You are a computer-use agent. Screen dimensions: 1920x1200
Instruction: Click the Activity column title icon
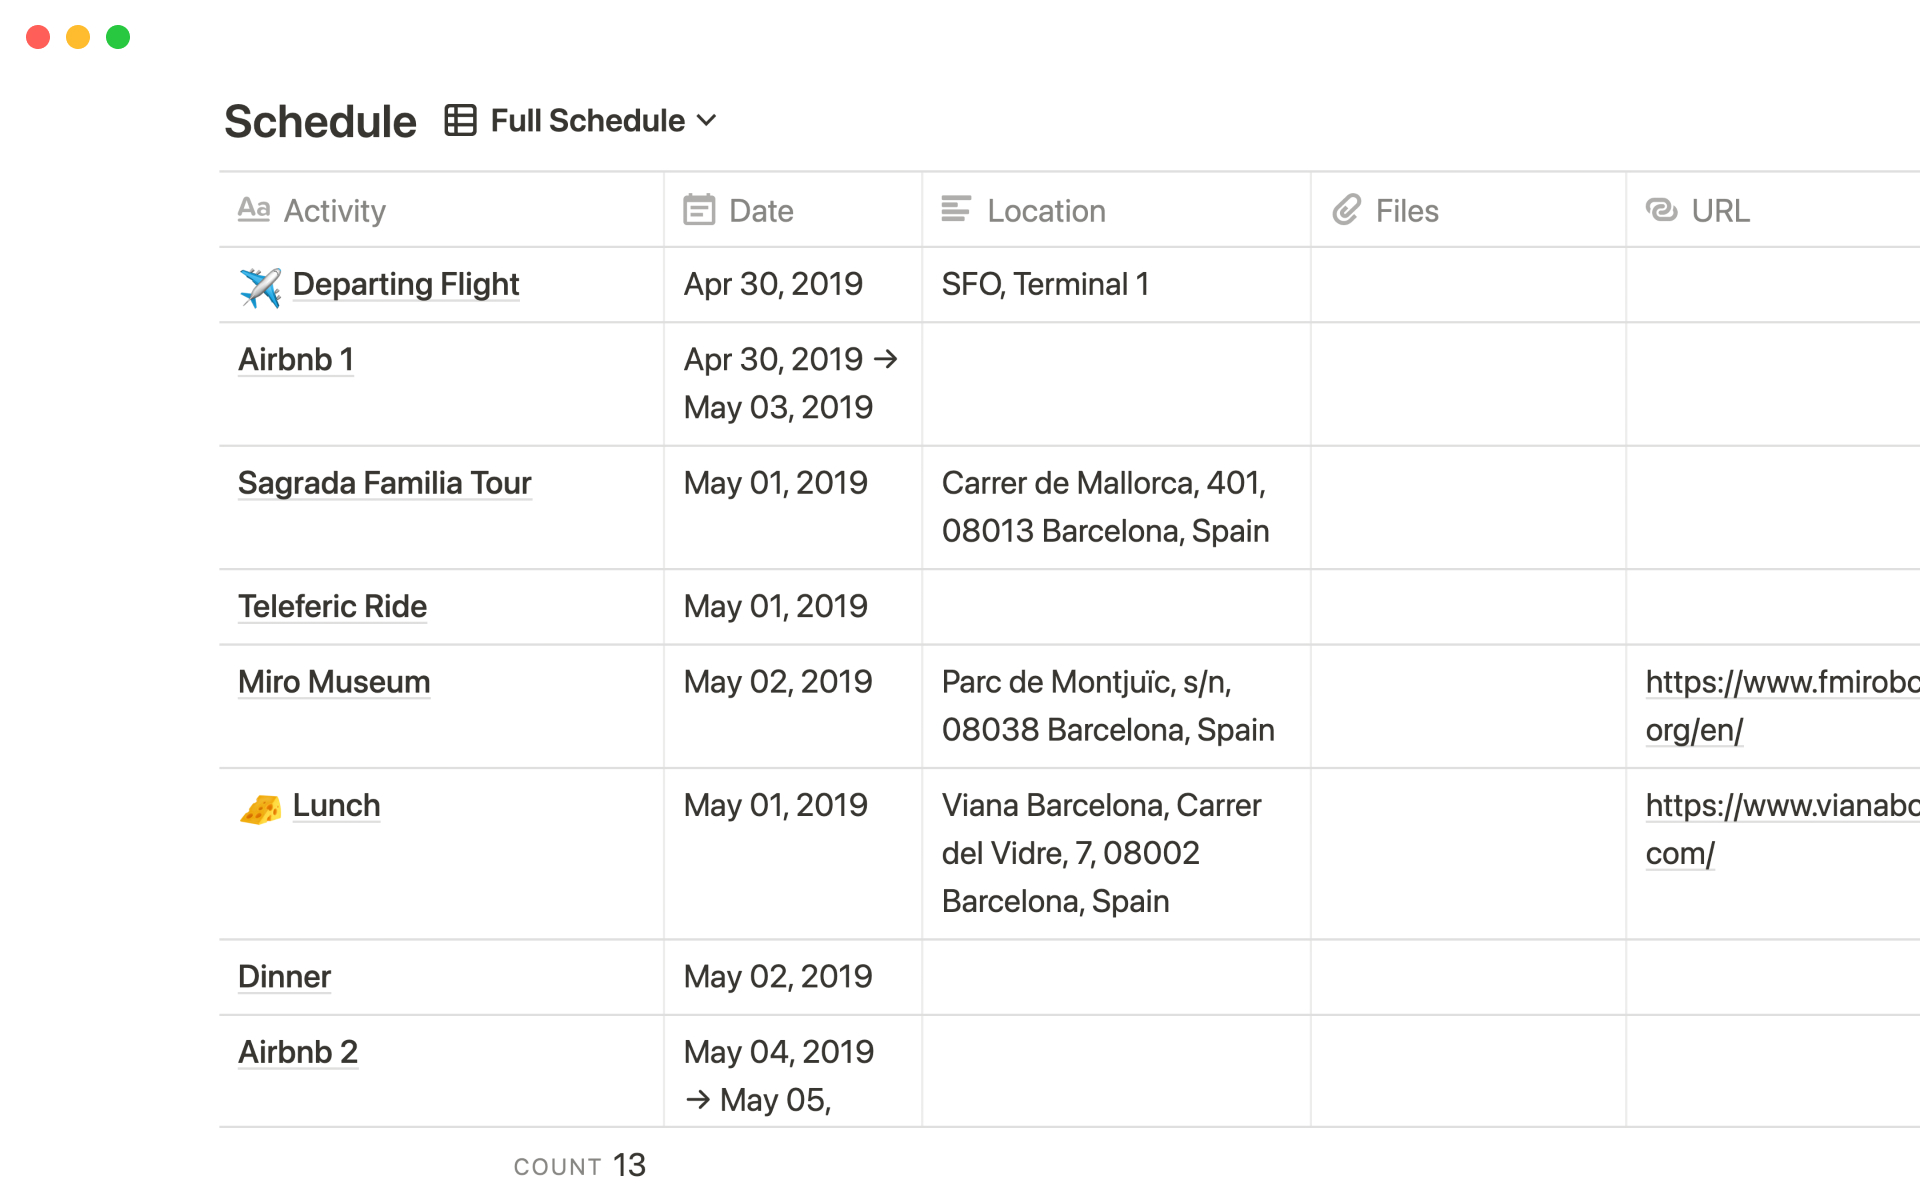click(254, 210)
